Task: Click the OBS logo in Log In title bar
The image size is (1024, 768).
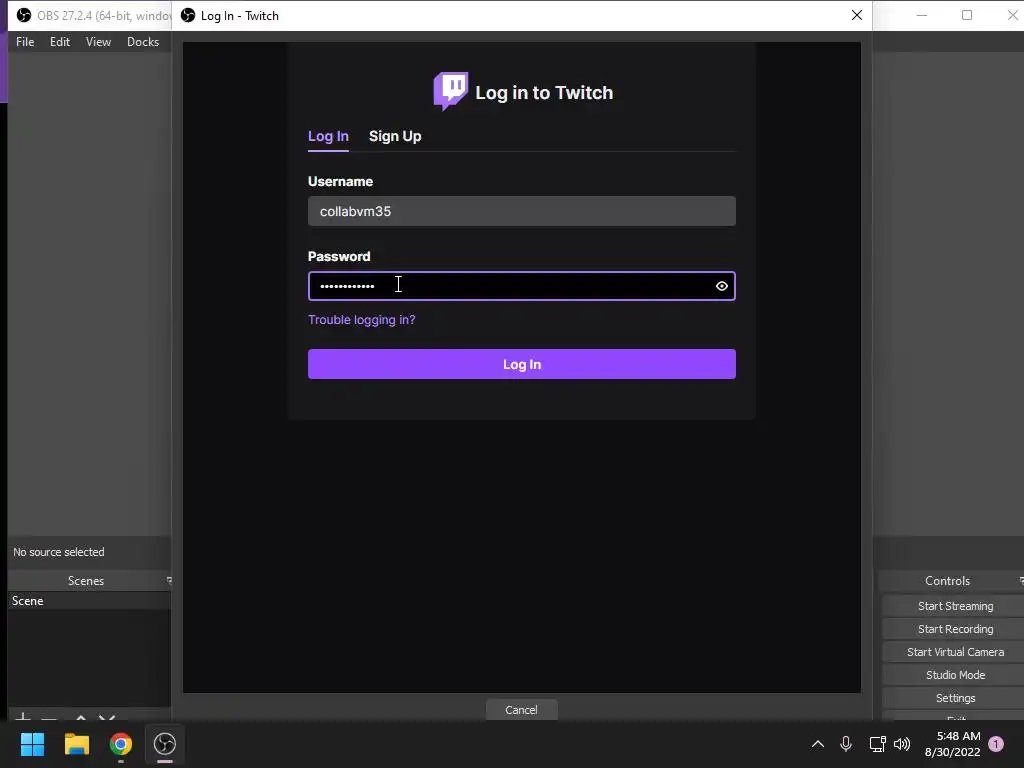Action: [188, 15]
